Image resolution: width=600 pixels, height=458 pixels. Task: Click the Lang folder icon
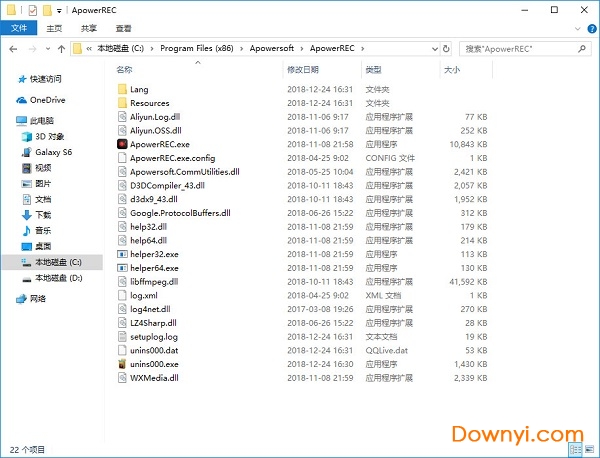[122, 89]
